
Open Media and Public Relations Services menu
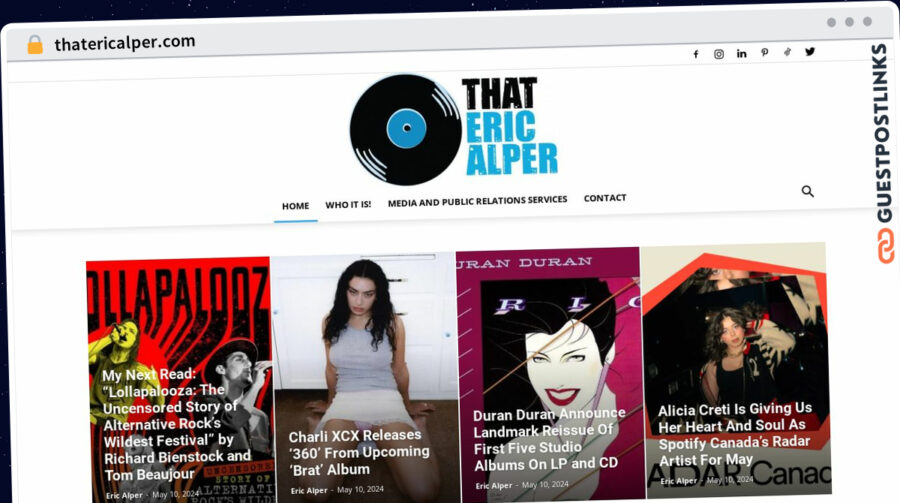[x=478, y=201]
